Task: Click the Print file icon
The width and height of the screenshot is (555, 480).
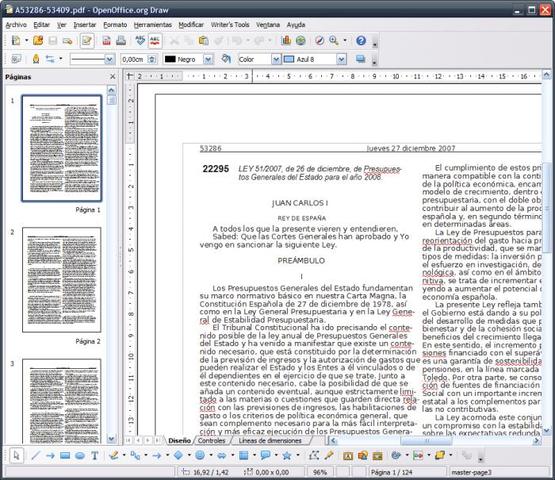Action: point(121,41)
